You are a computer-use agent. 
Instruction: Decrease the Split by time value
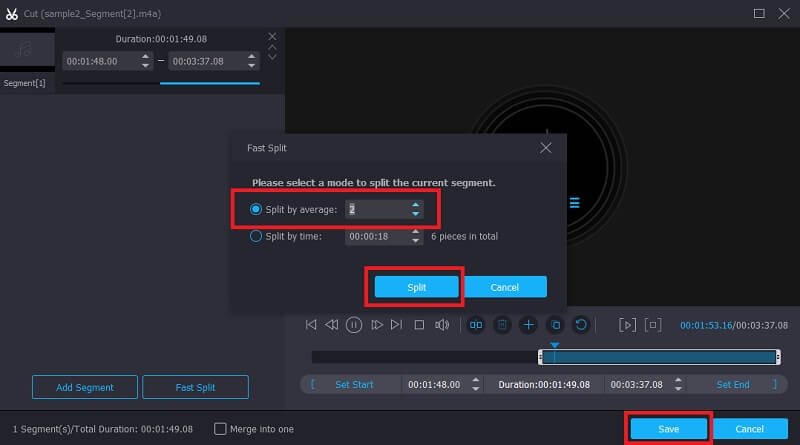[x=416, y=241]
